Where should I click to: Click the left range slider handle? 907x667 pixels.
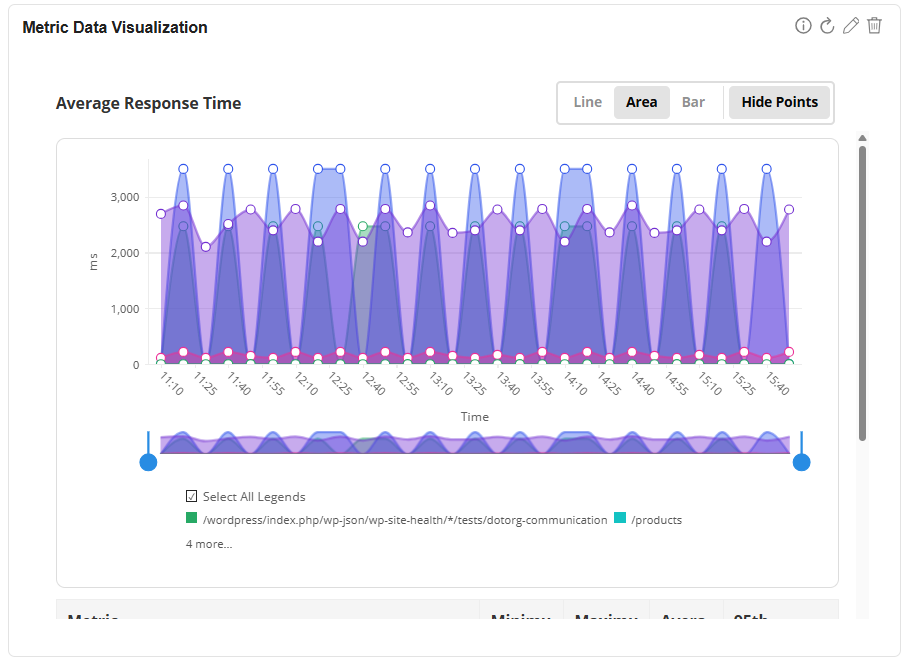coord(148,462)
